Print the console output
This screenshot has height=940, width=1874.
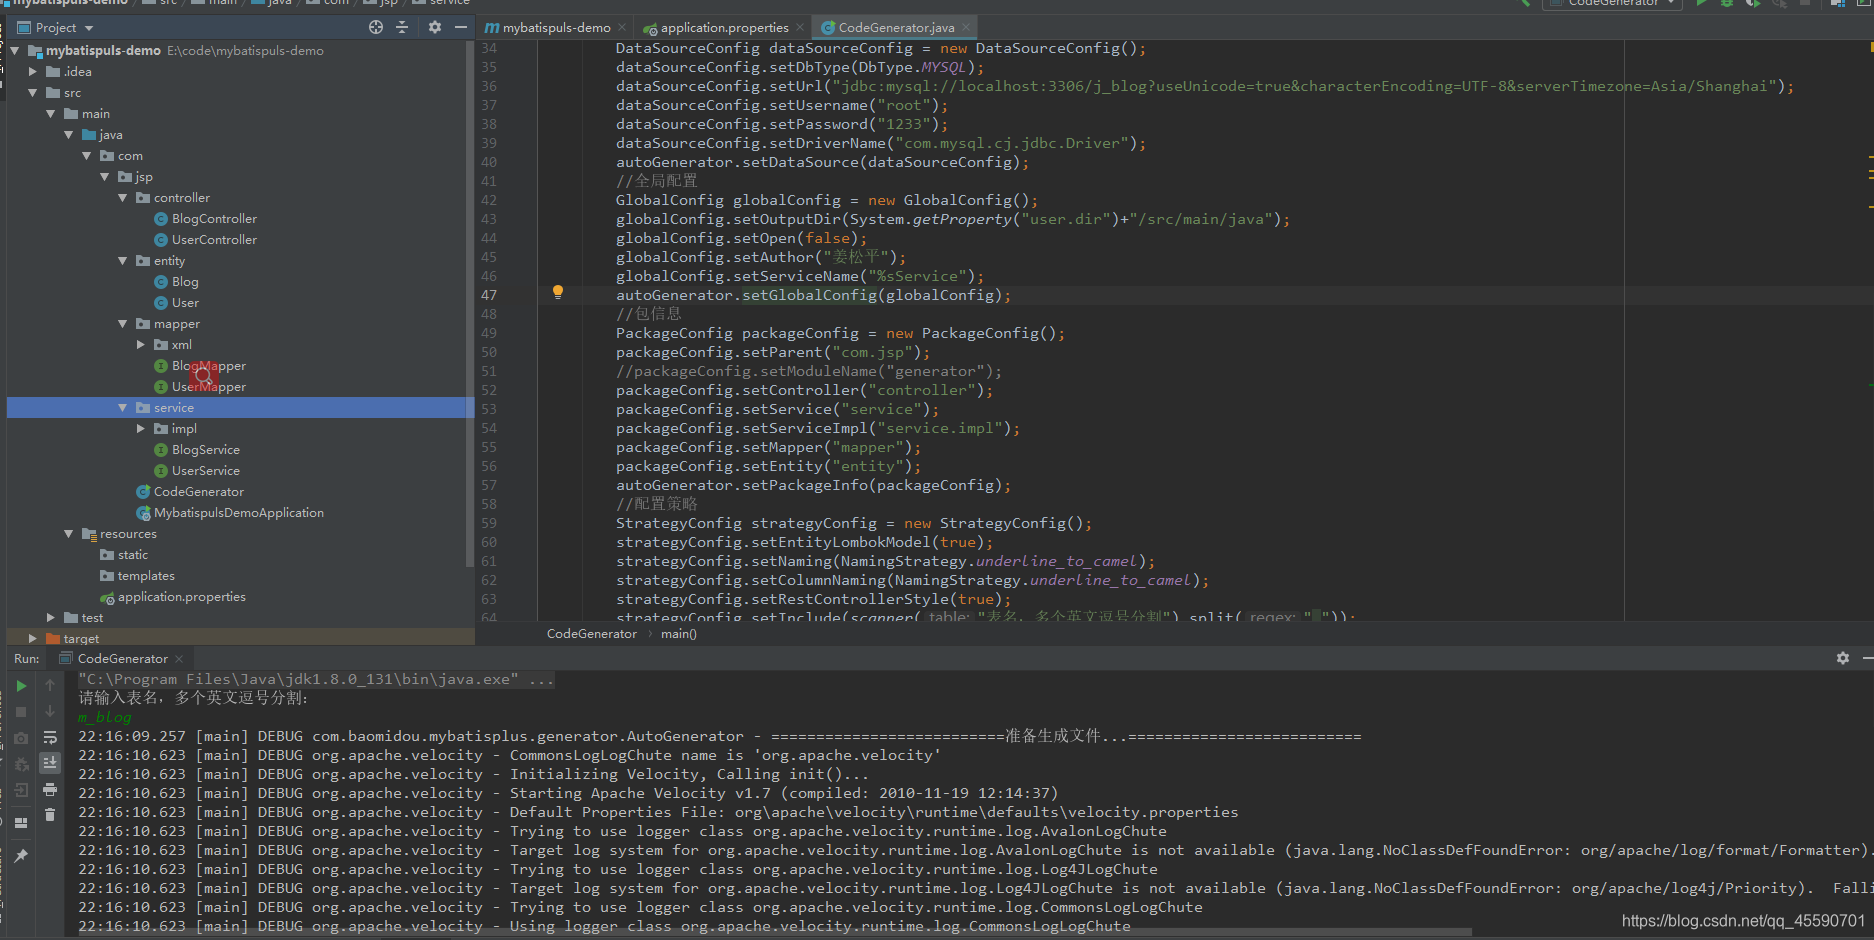pyautogui.click(x=50, y=789)
